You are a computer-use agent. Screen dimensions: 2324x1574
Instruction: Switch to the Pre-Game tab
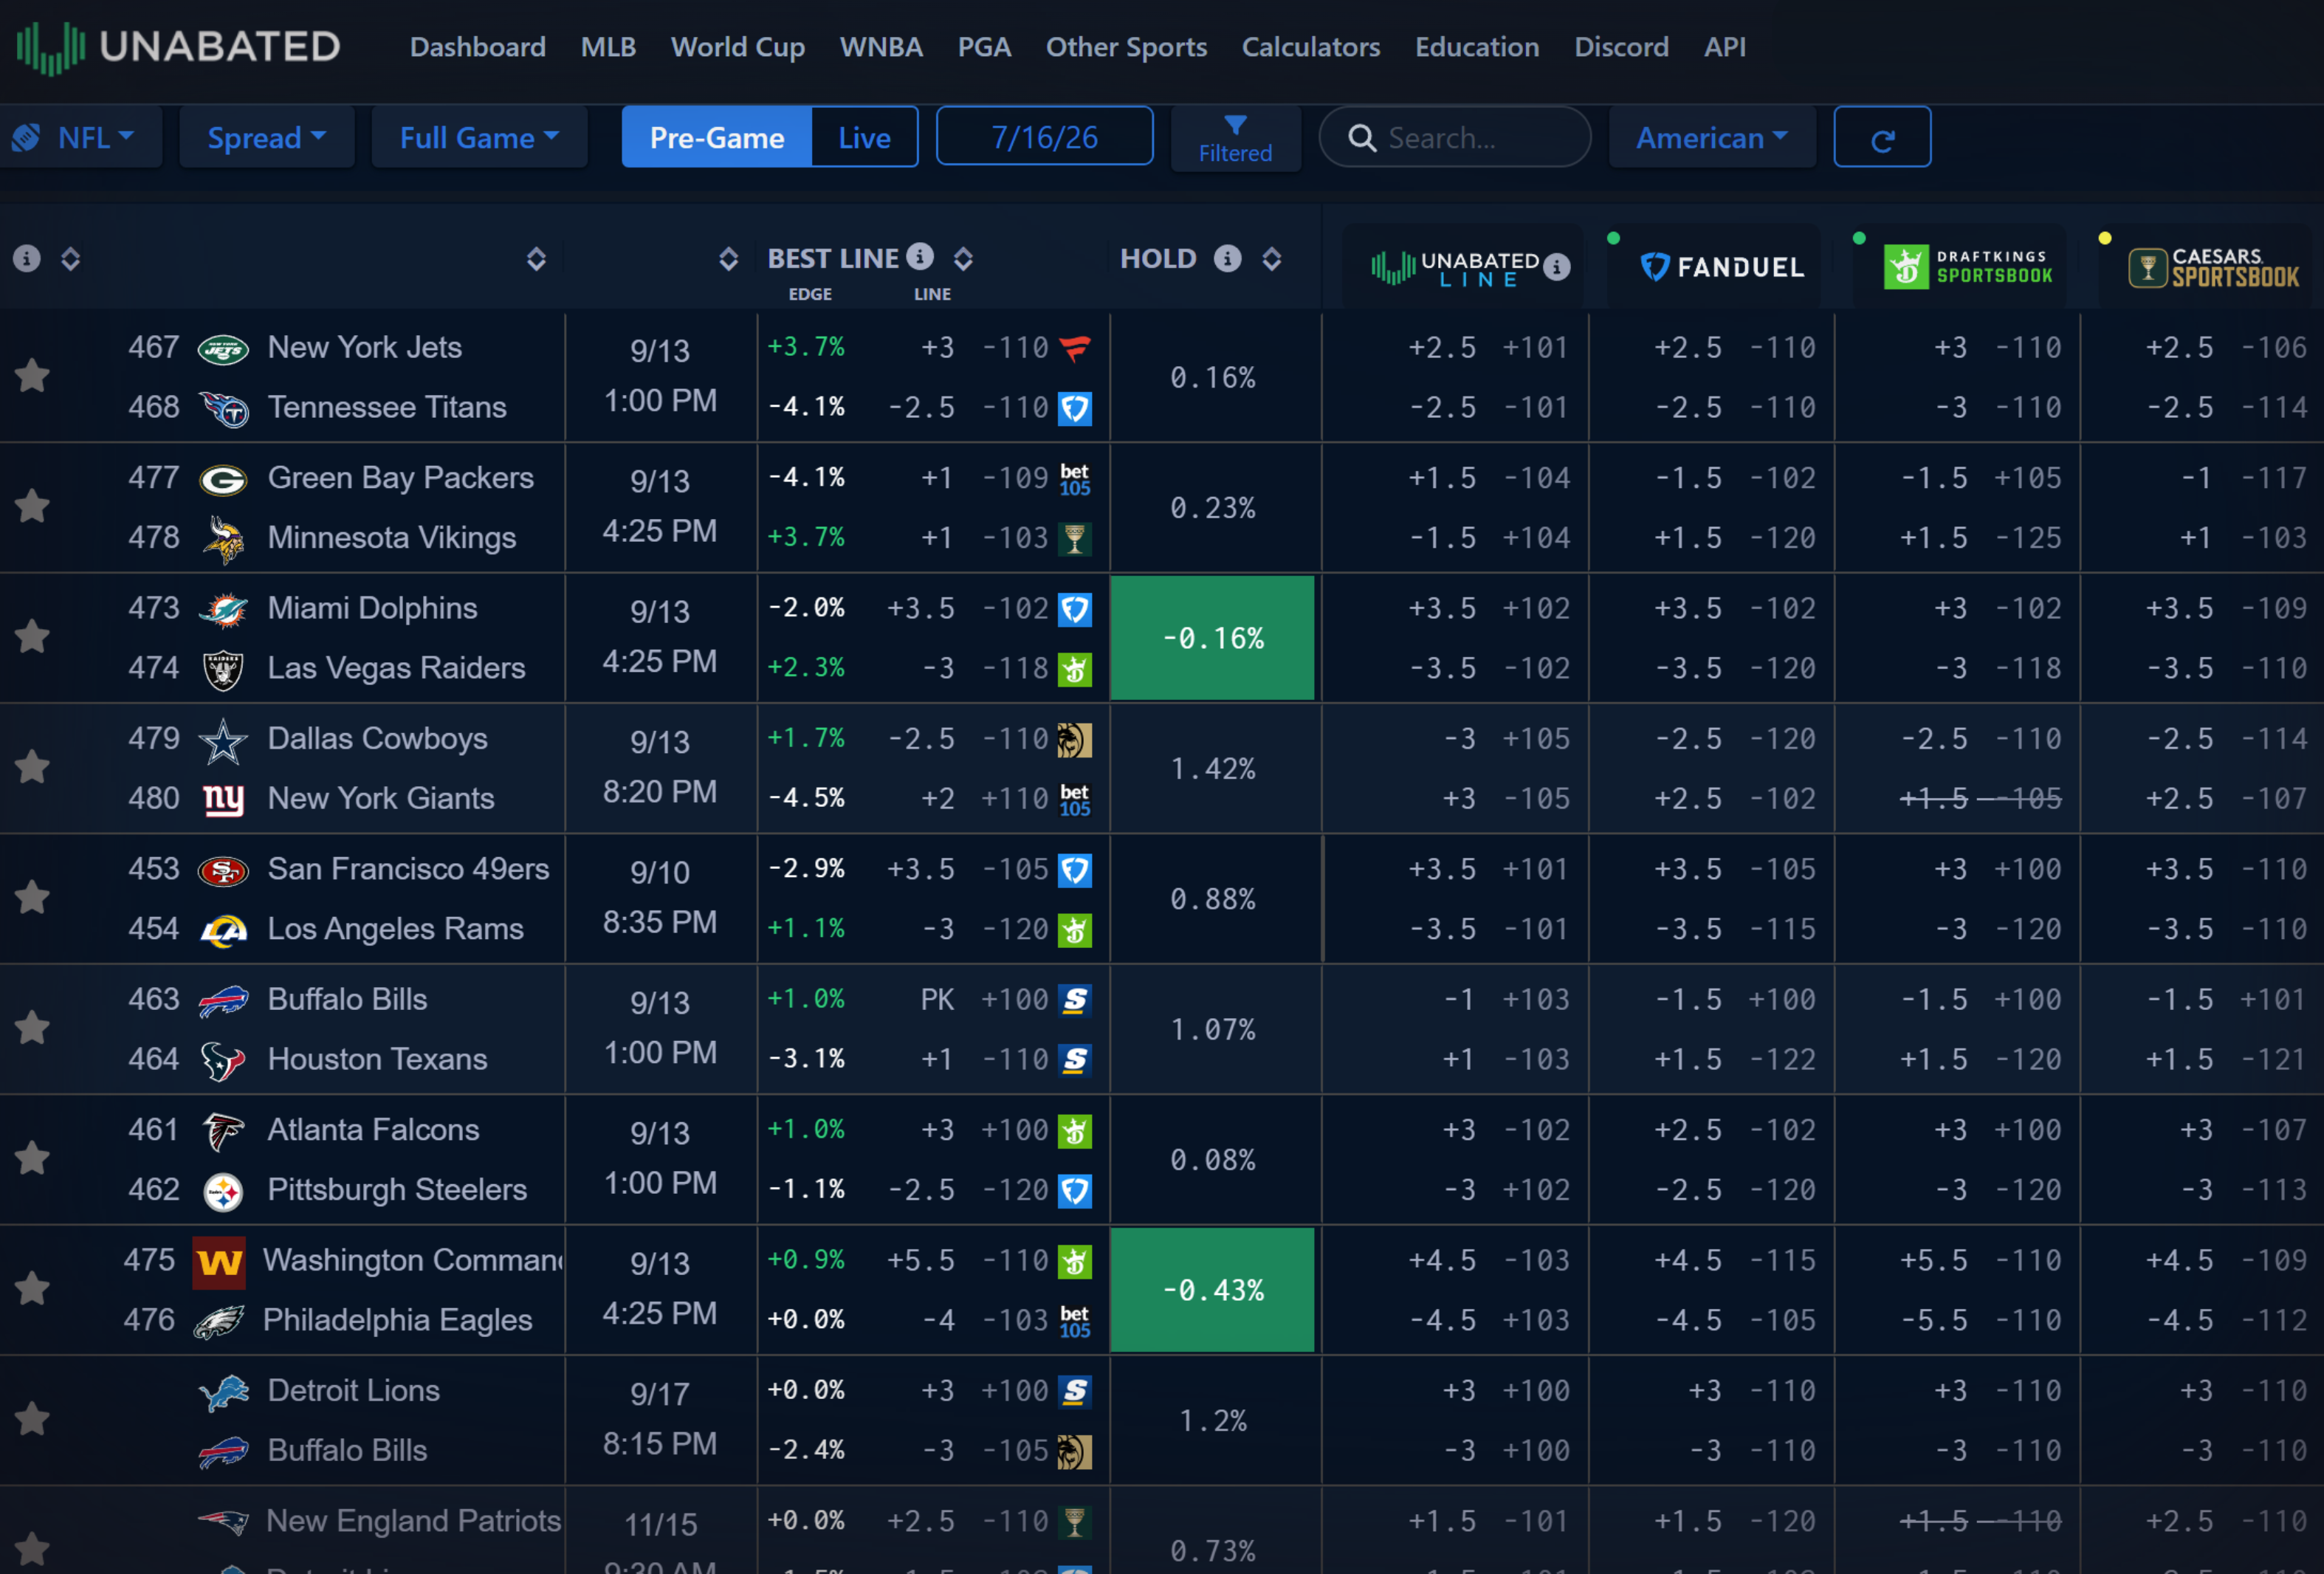coord(717,137)
